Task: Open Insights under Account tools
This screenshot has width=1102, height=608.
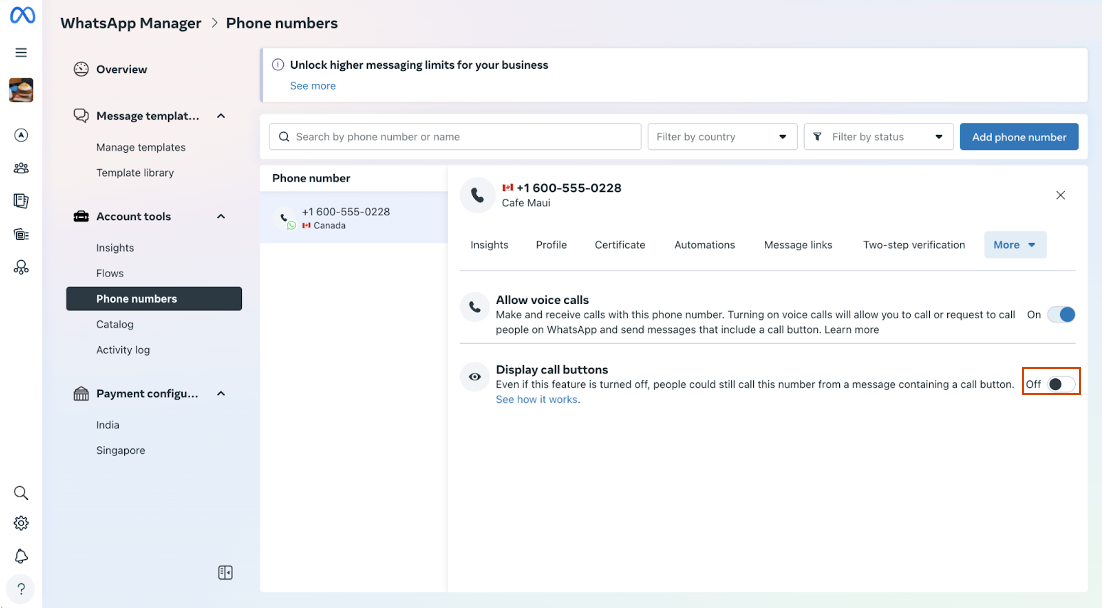Action: click(x=115, y=247)
